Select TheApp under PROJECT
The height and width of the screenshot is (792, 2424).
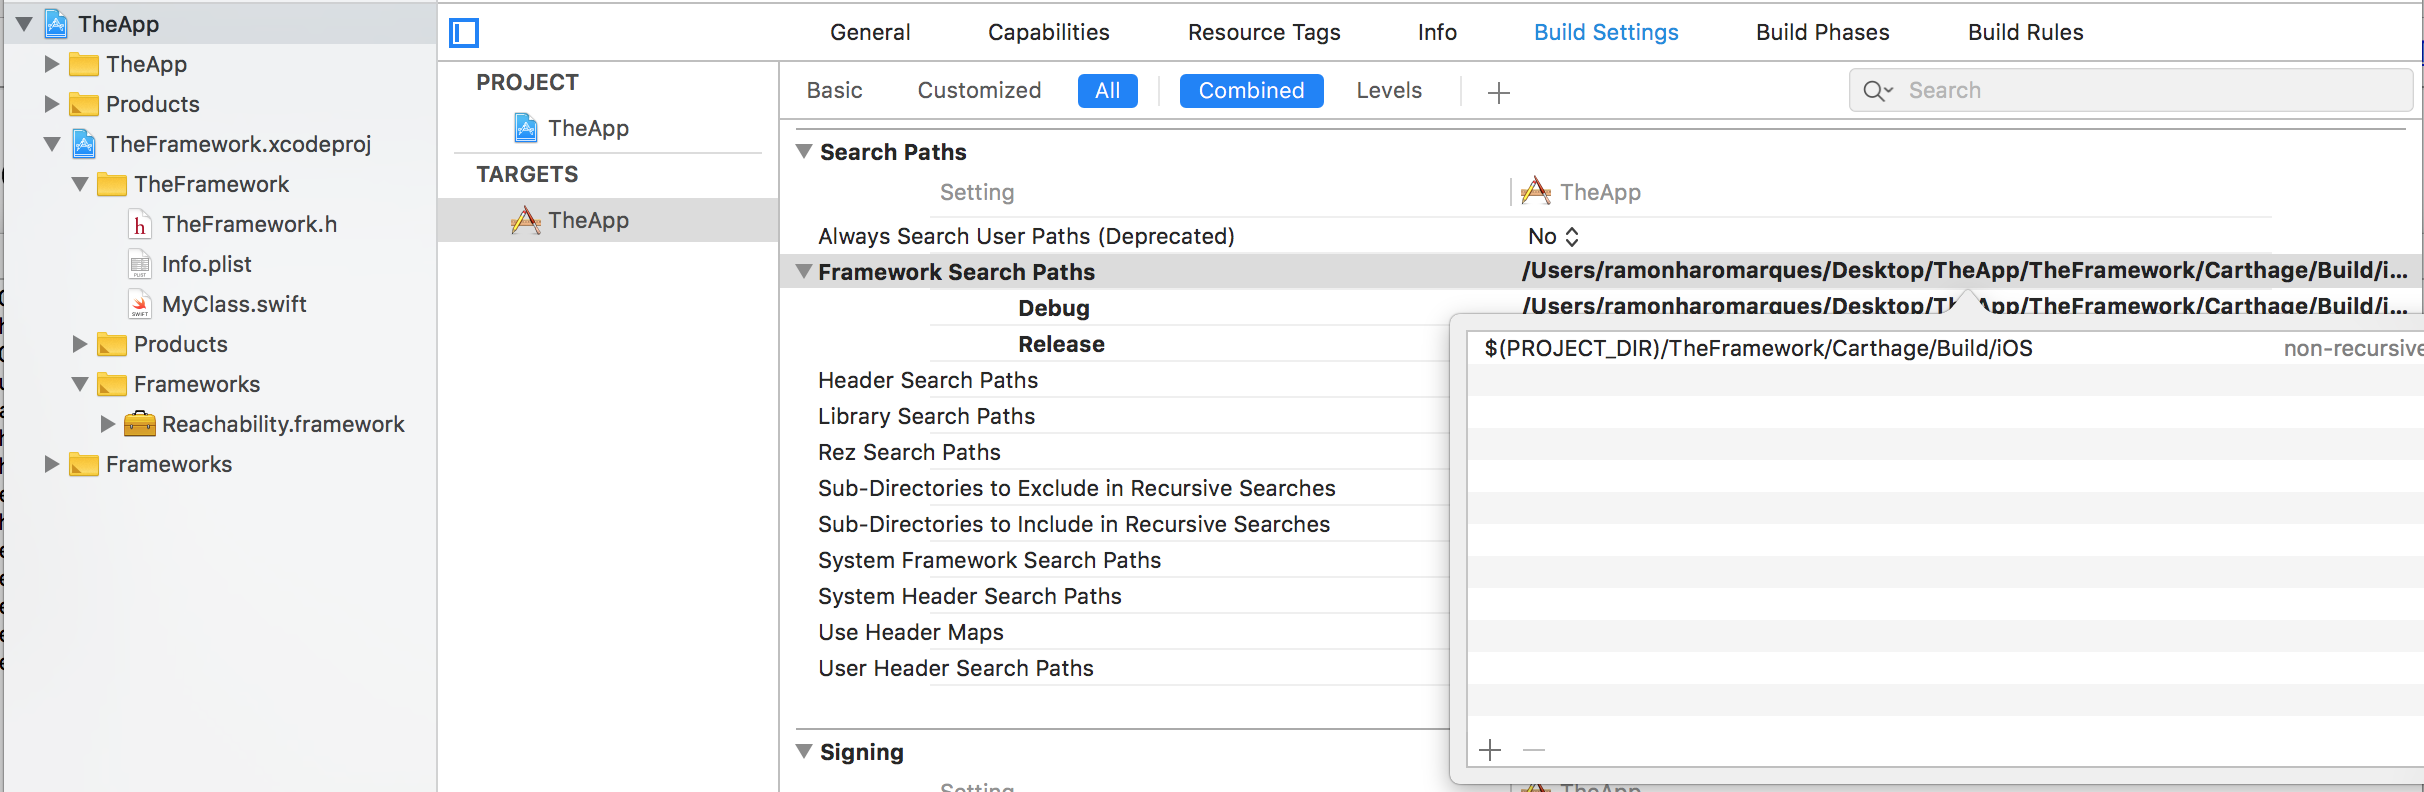tap(587, 129)
